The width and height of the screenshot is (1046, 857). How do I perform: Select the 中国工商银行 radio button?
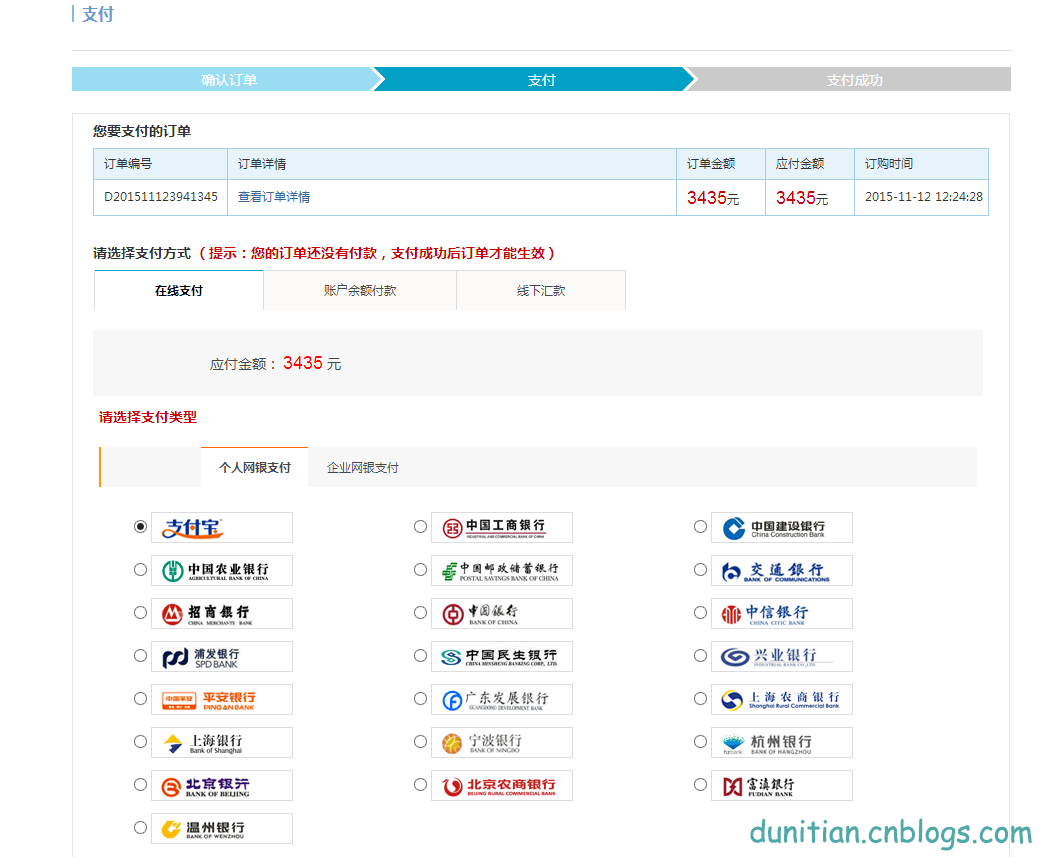click(x=420, y=527)
